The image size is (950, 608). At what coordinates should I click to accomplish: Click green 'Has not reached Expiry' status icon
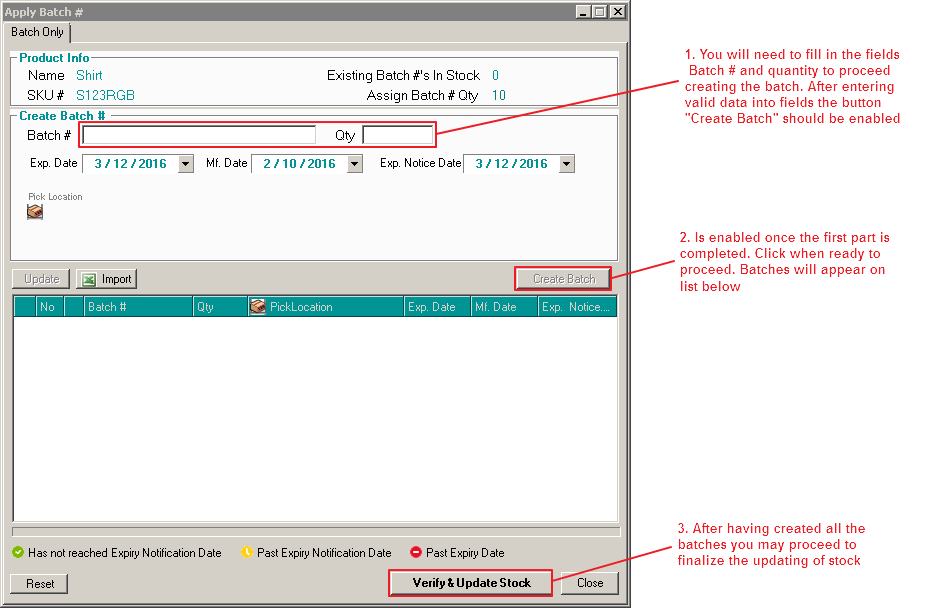pyautogui.click(x=18, y=552)
